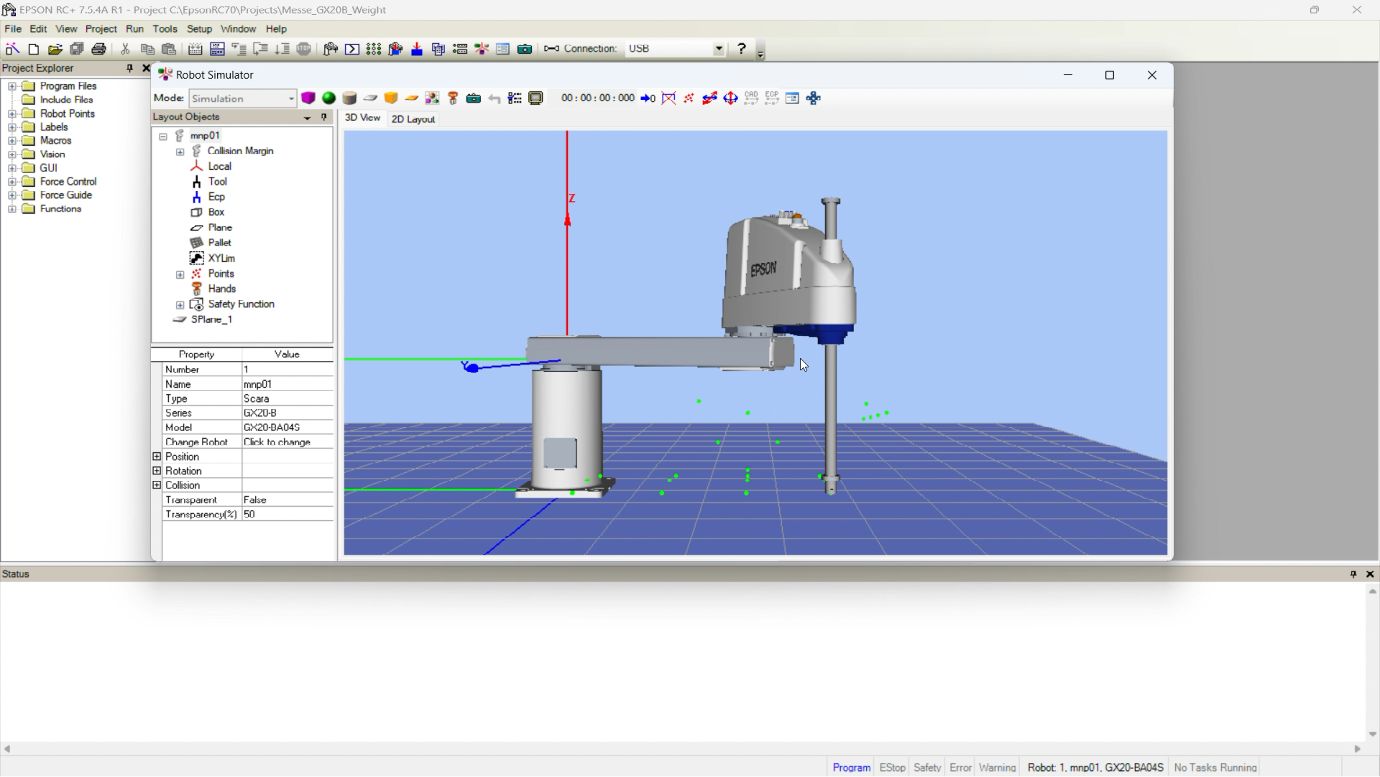Screen dimensions: 1380x777
Task: Add the orange CAD box object
Action: tap(391, 98)
